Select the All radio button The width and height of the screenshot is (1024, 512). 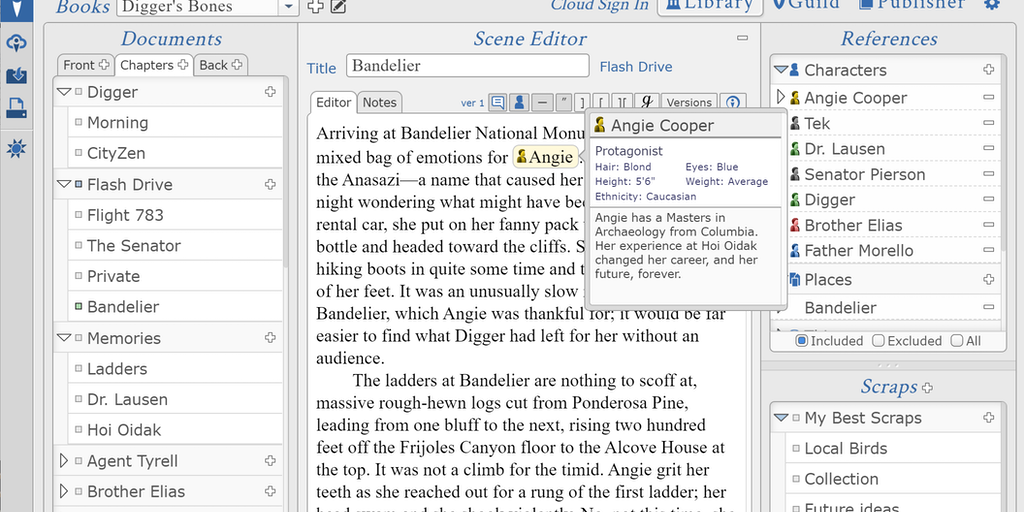click(958, 341)
